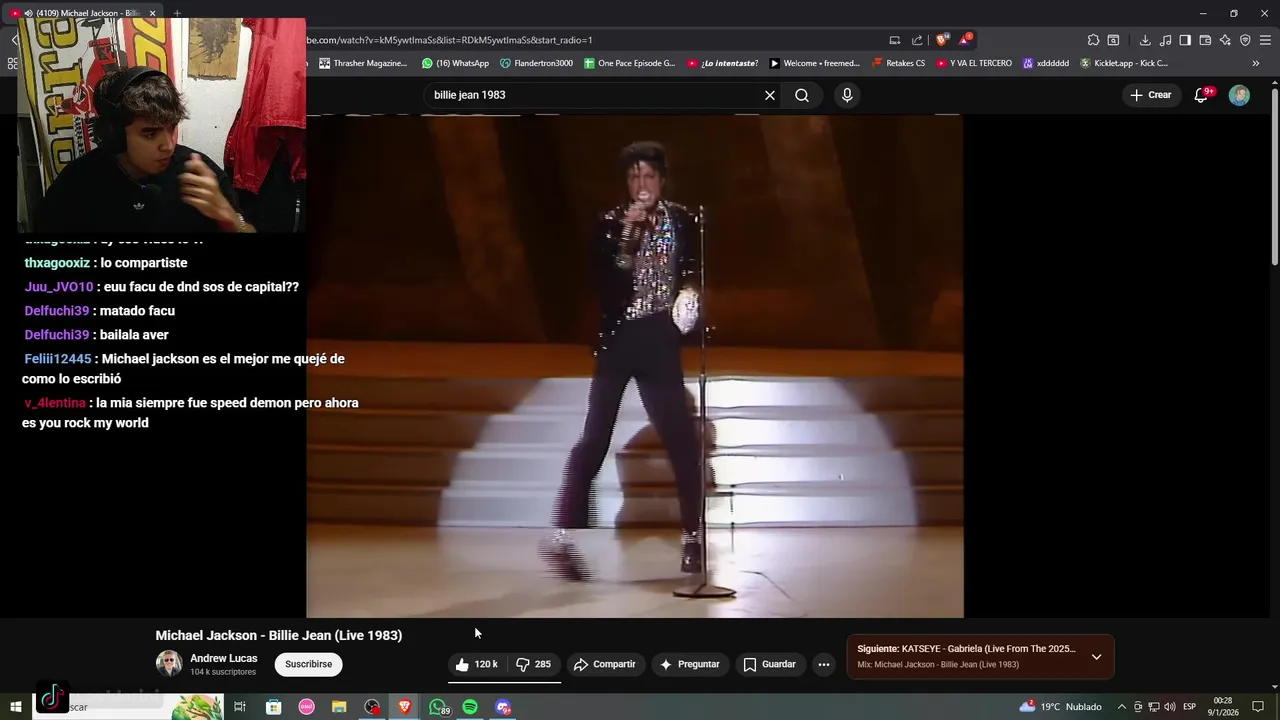Click the Suscribirse button
Viewport: 1280px width, 720px height.
308,664
